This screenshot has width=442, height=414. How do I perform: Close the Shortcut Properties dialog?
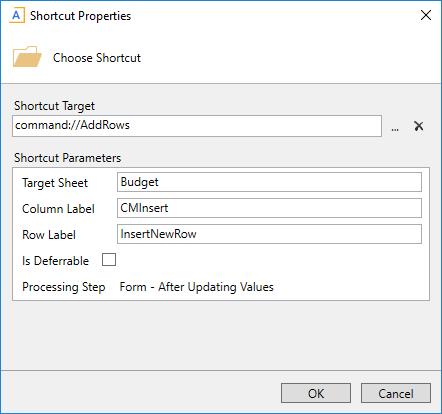pyautogui.click(x=426, y=15)
